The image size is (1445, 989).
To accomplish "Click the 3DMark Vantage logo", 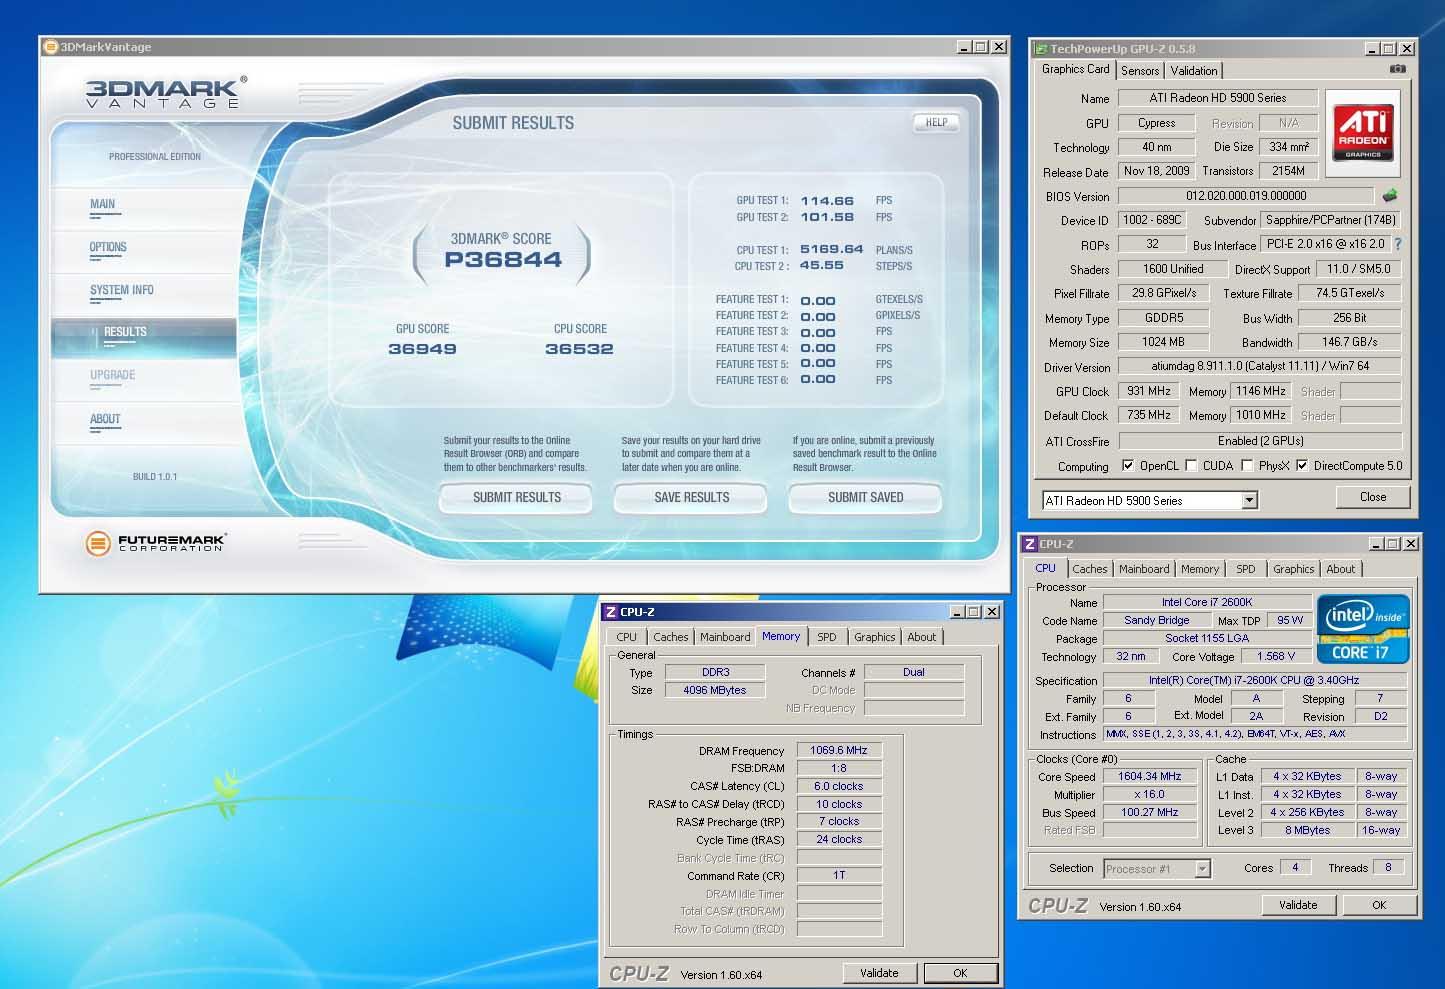I will point(165,93).
